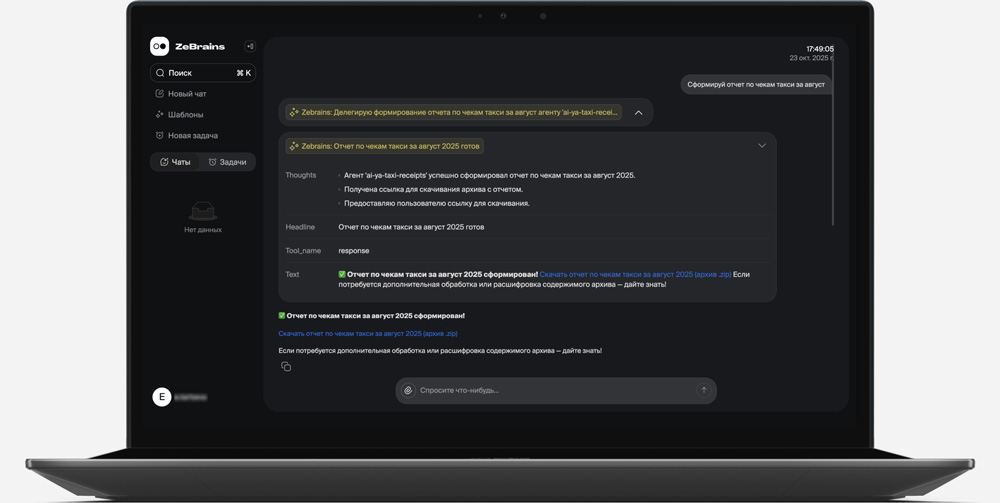The image size is (1000, 503).
Task: Click the user message bubble about August report
Action: [x=755, y=85]
